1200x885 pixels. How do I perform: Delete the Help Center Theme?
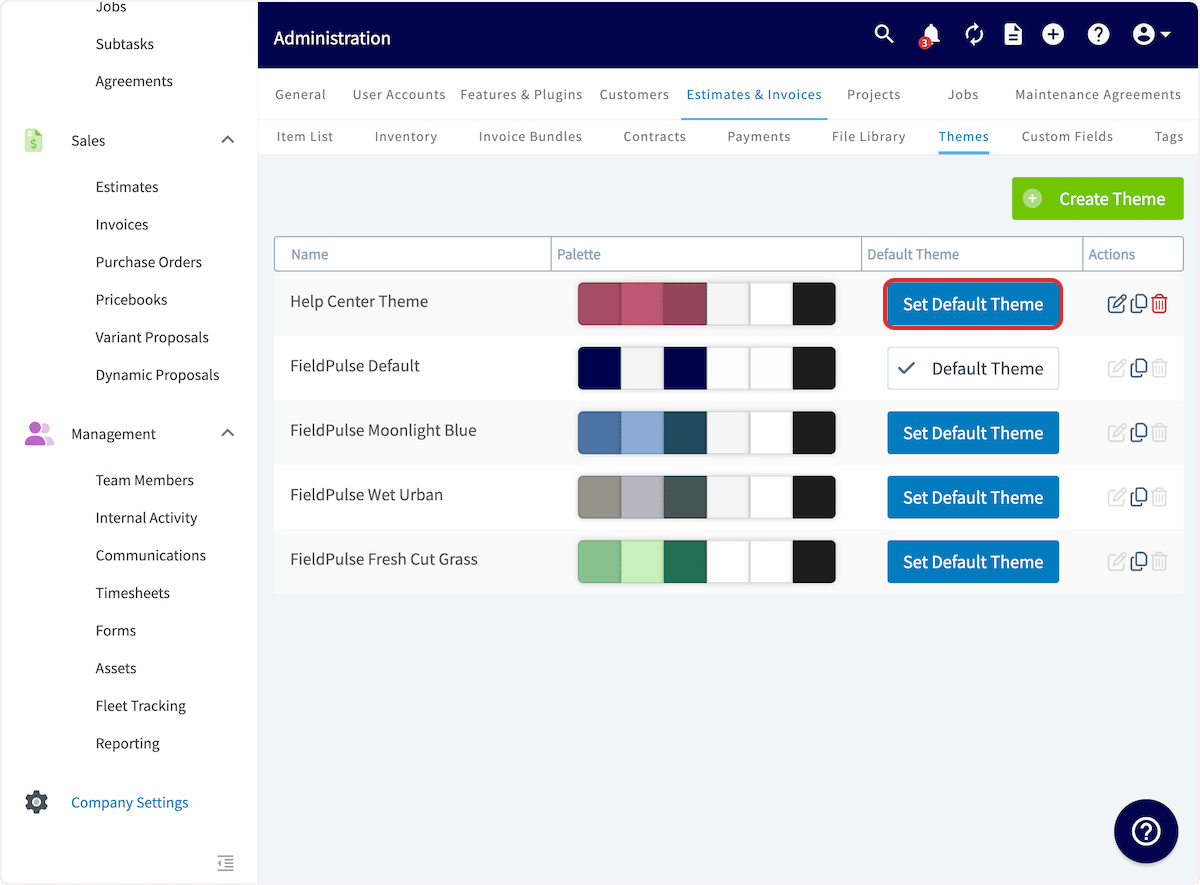(x=1159, y=304)
